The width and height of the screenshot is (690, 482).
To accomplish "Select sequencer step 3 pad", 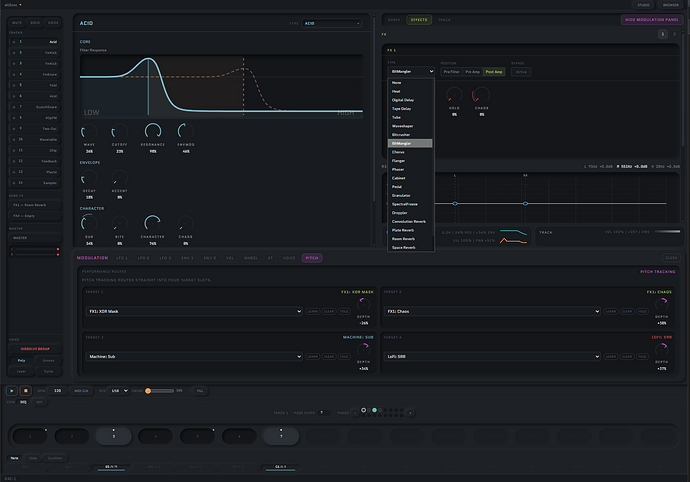I will [x=114, y=436].
